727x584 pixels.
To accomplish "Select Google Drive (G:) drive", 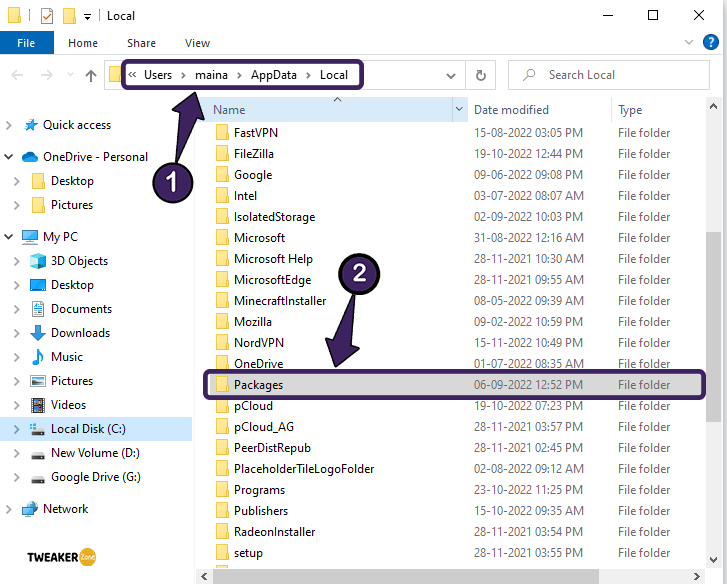I will (x=96, y=477).
